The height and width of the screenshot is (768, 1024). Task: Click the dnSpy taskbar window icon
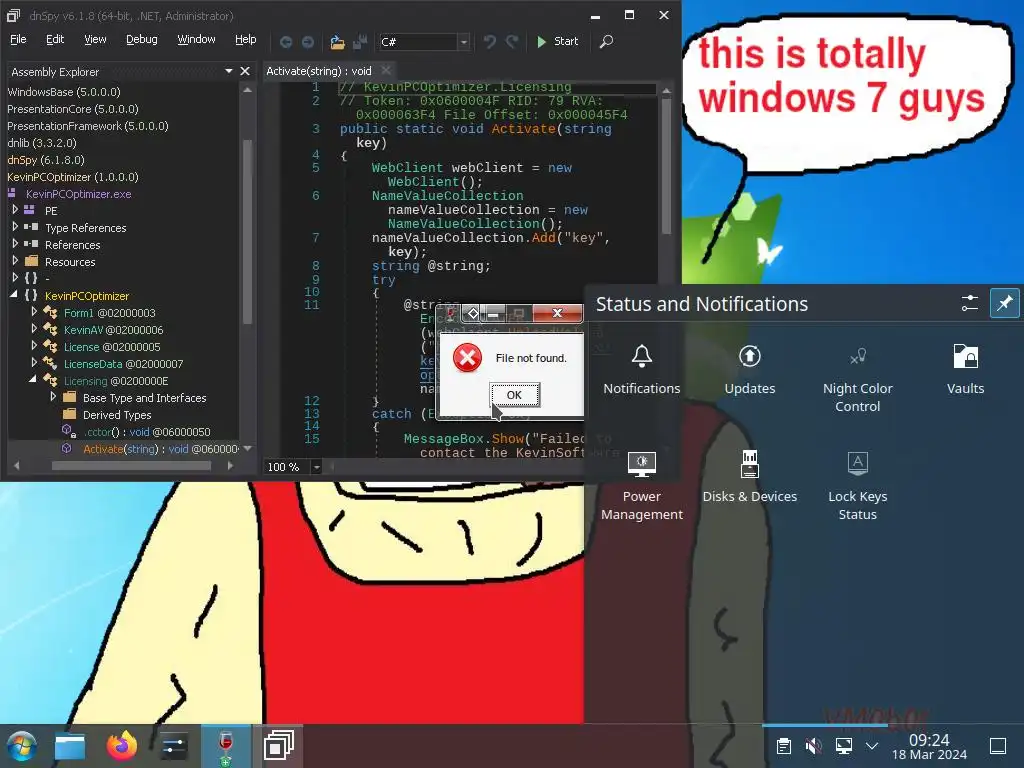[278, 746]
